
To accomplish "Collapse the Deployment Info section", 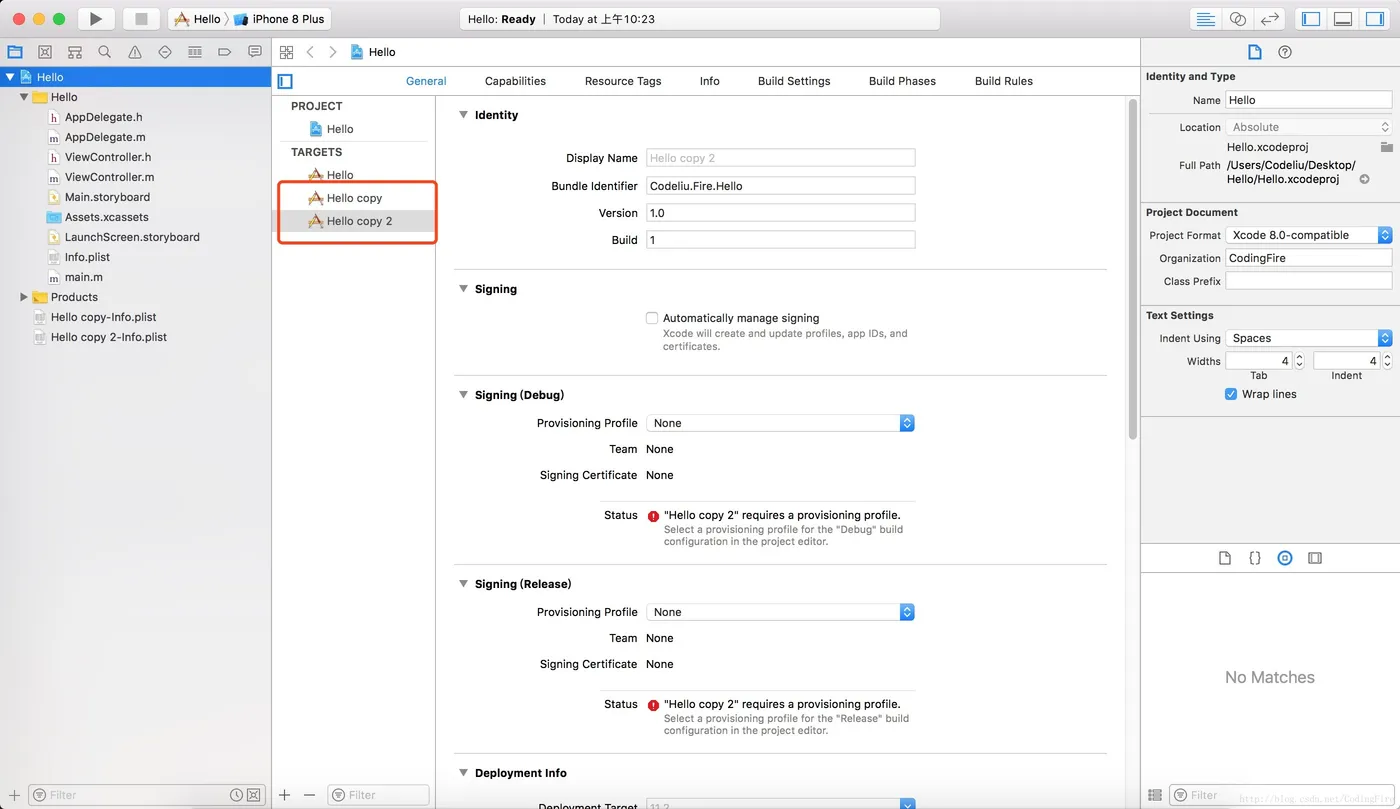I will tap(463, 773).
